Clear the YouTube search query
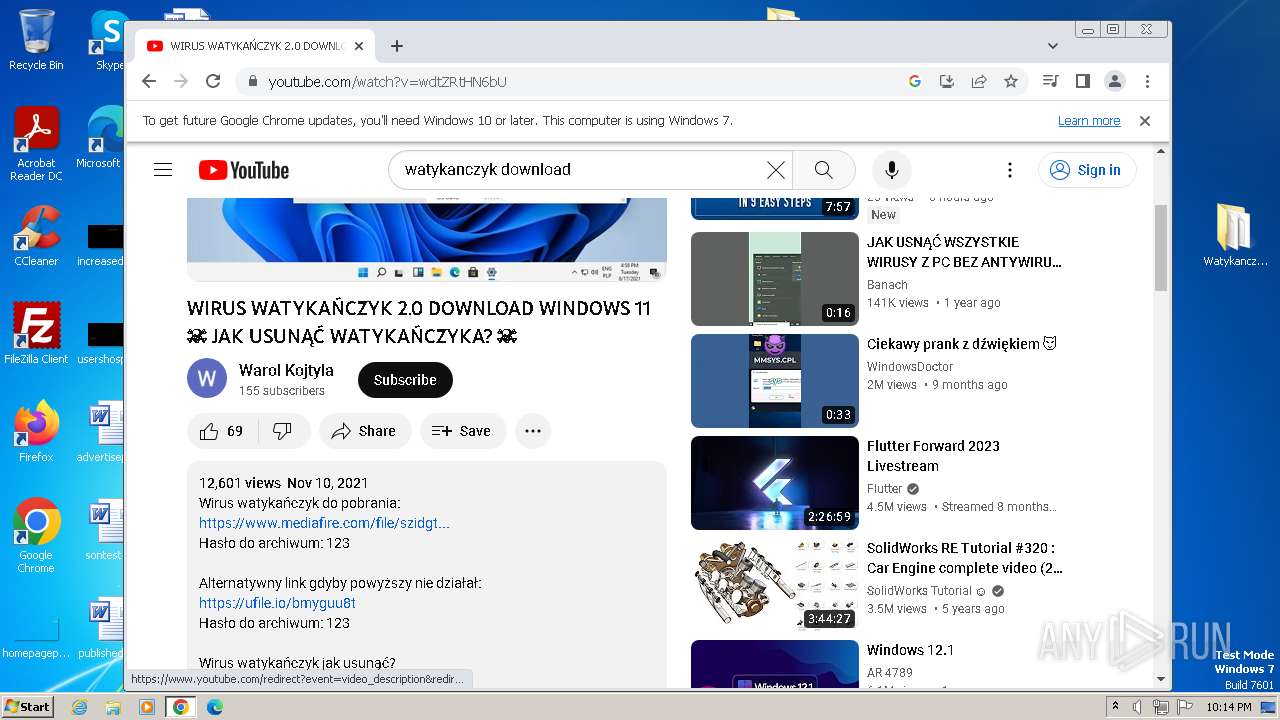The width and height of the screenshot is (1280, 720). [775, 170]
